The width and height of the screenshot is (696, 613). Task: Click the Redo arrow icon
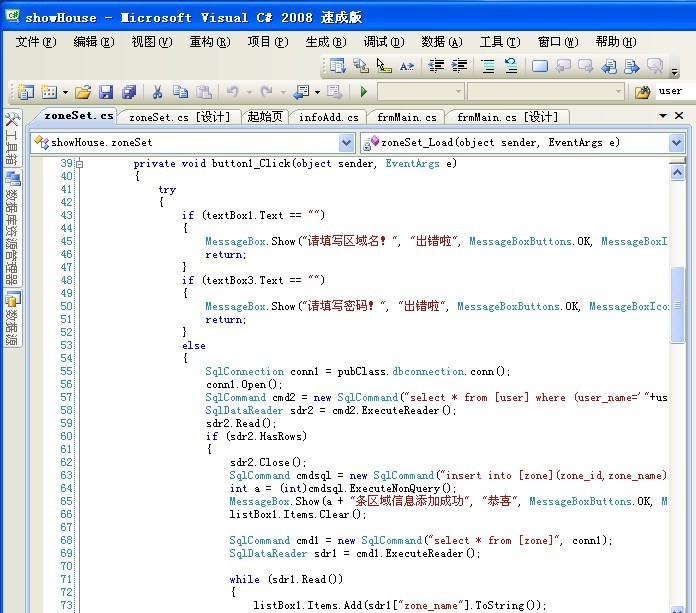(266, 92)
